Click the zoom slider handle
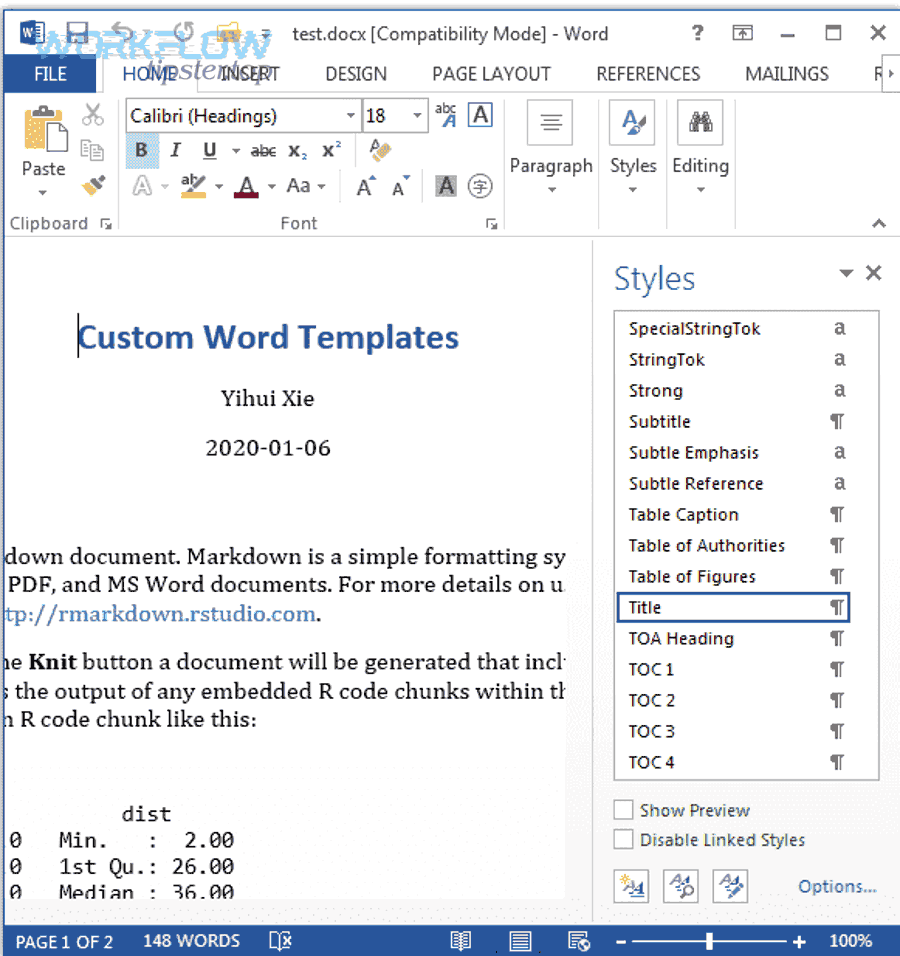The image size is (900, 956). tap(709, 941)
